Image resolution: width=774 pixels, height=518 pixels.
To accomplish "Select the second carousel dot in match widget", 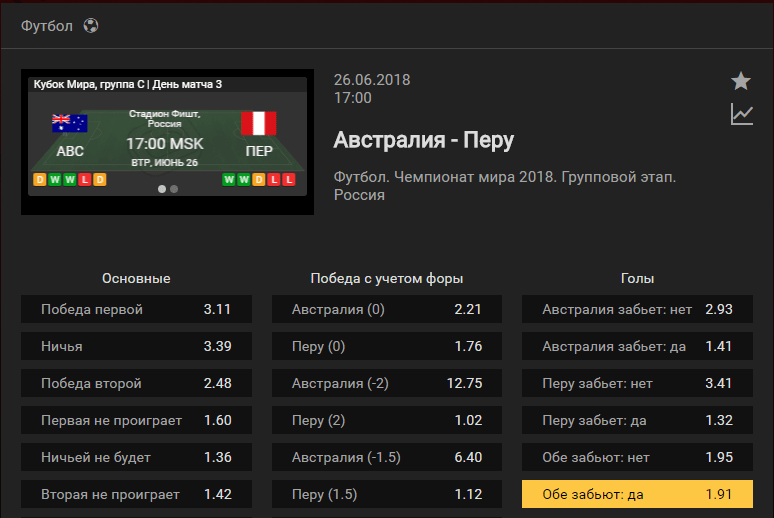I will click(x=174, y=189).
